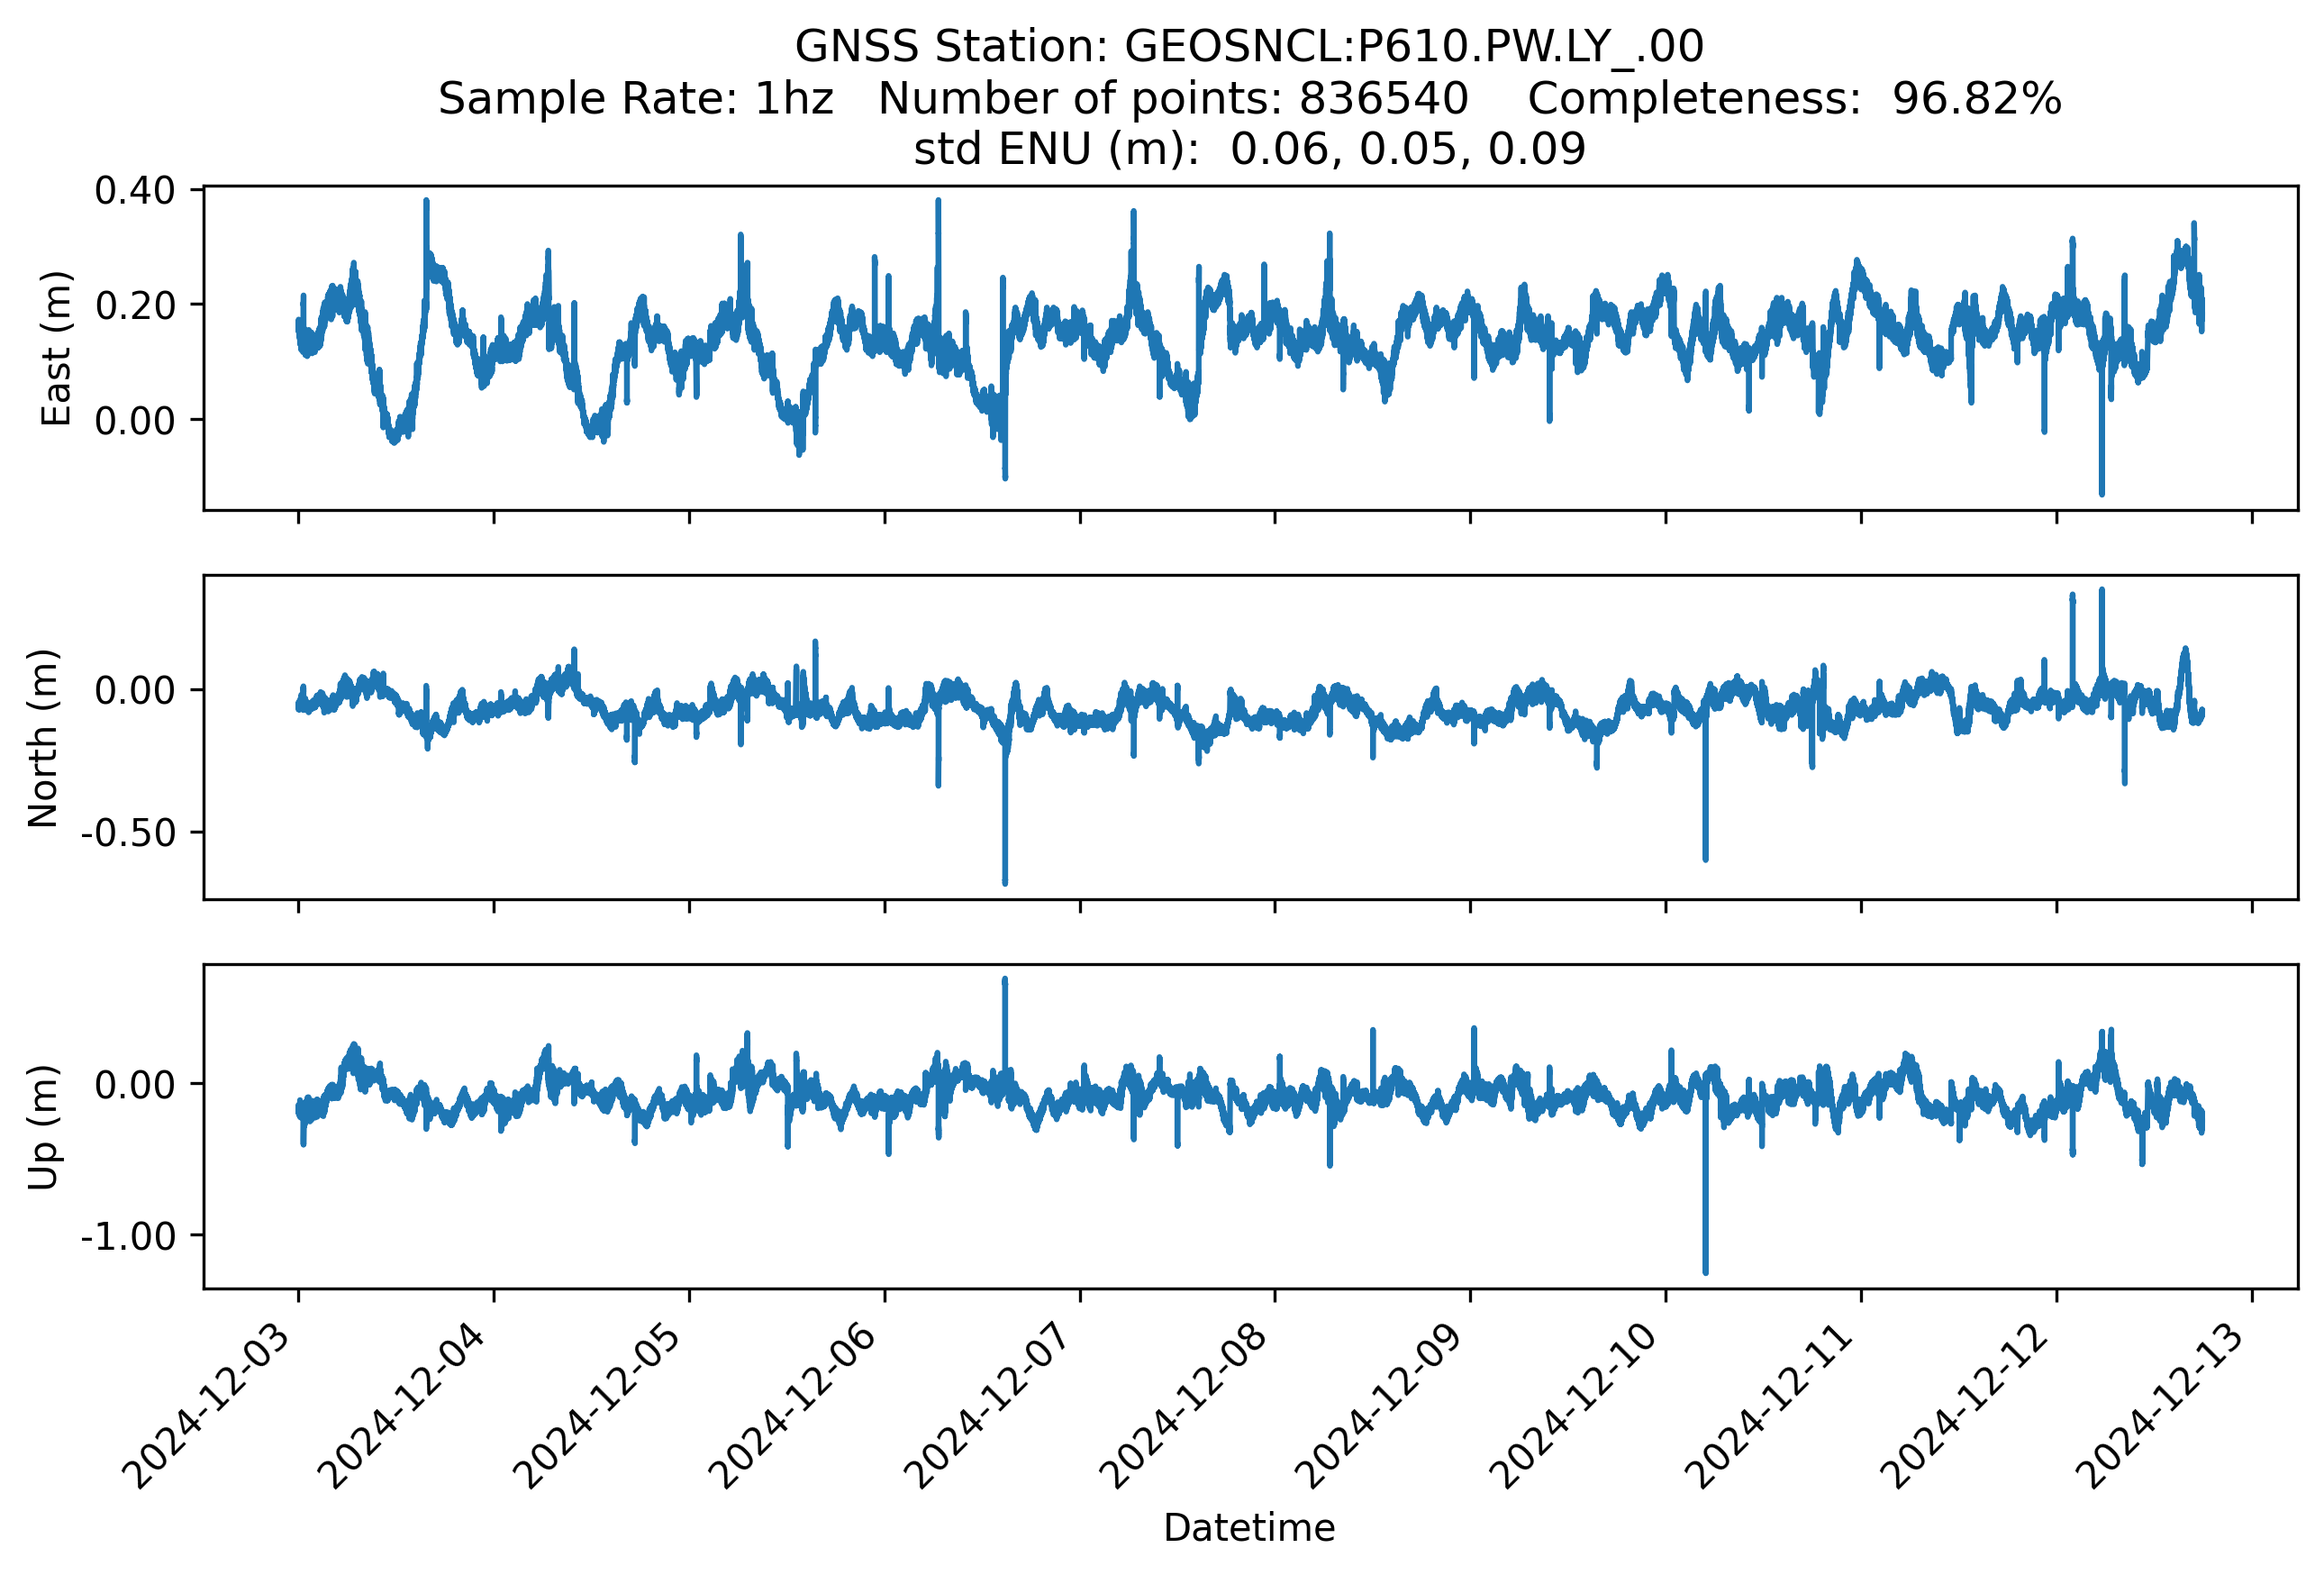Viewport: 2324px width, 1575px height.
Task: Click the 'Datetime' x-axis label
Action: tap(1249, 1527)
